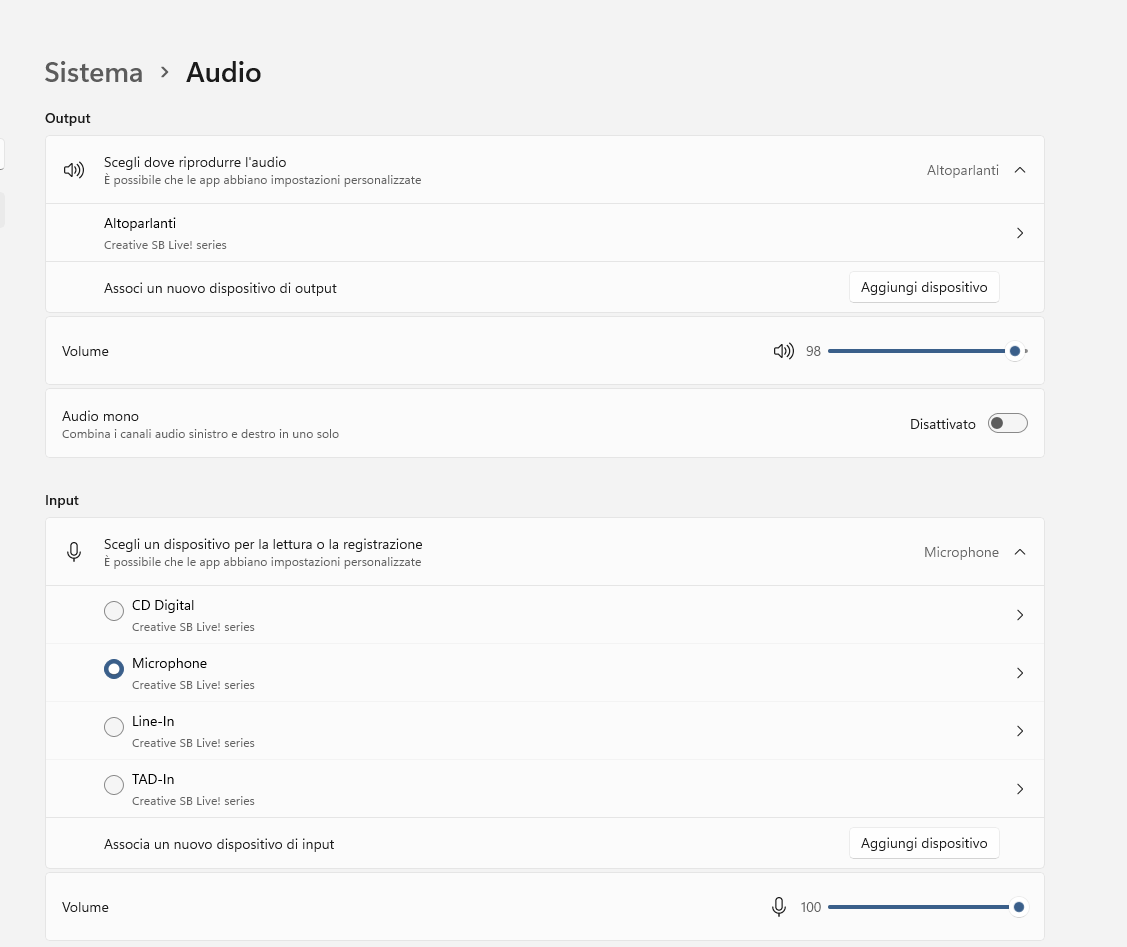The image size is (1127, 947).
Task: Open Altoparlanti properties via its chevron arrow
Action: [1020, 233]
